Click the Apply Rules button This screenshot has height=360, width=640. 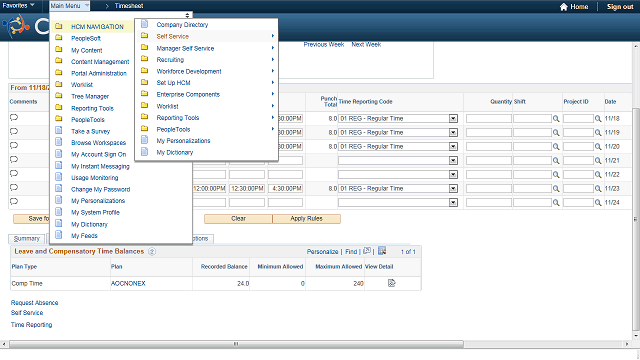[x=307, y=219]
